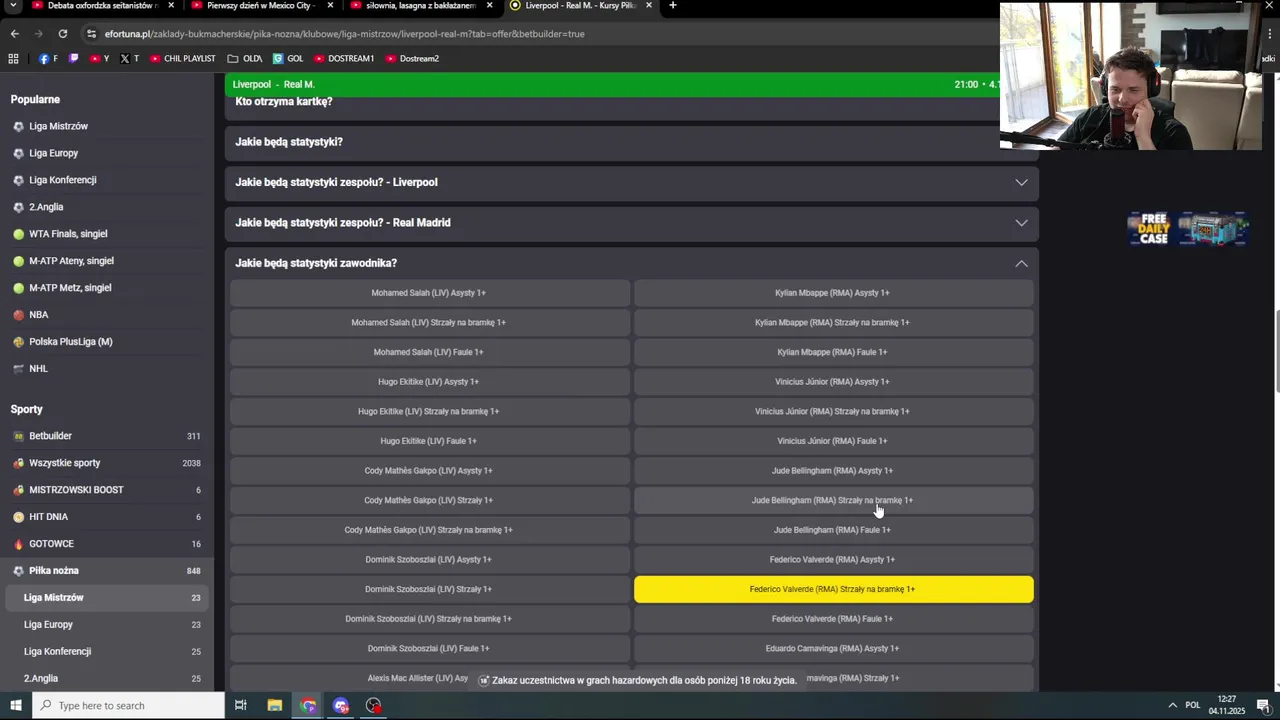Open the Facebook F bookmark

[48, 59]
